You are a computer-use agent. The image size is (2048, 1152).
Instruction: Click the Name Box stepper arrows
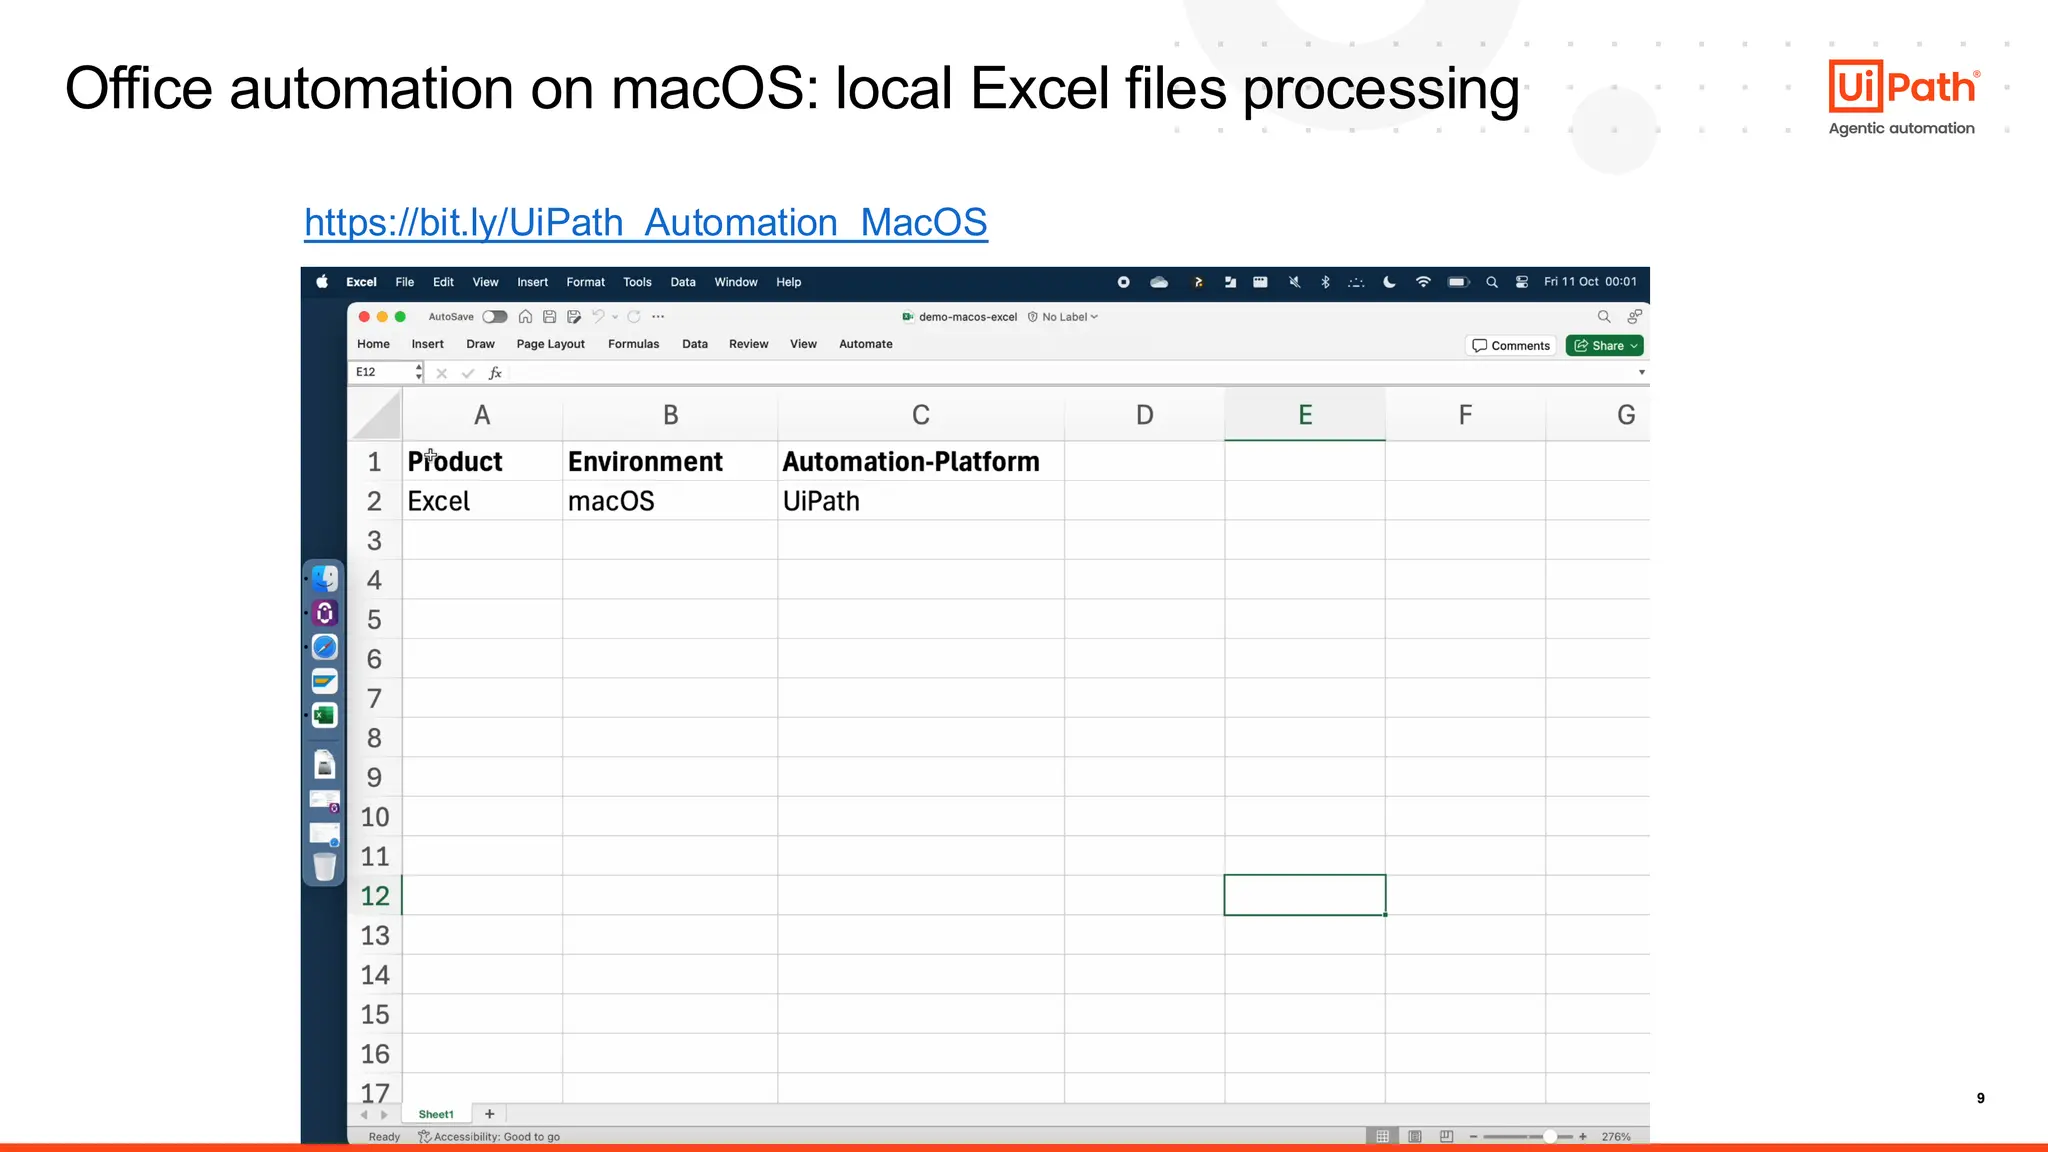pyautogui.click(x=418, y=373)
